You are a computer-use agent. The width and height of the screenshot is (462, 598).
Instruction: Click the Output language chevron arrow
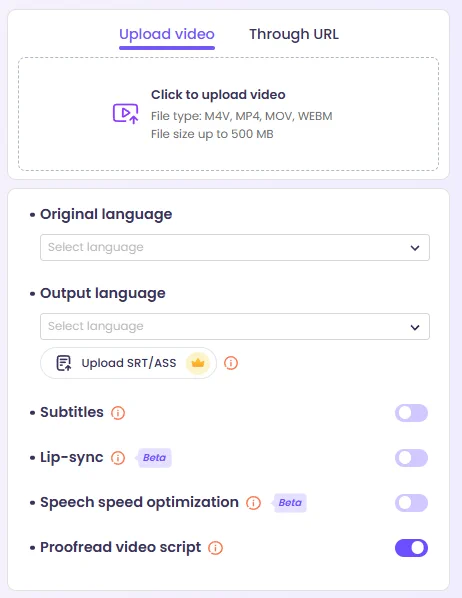click(x=415, y=327)
